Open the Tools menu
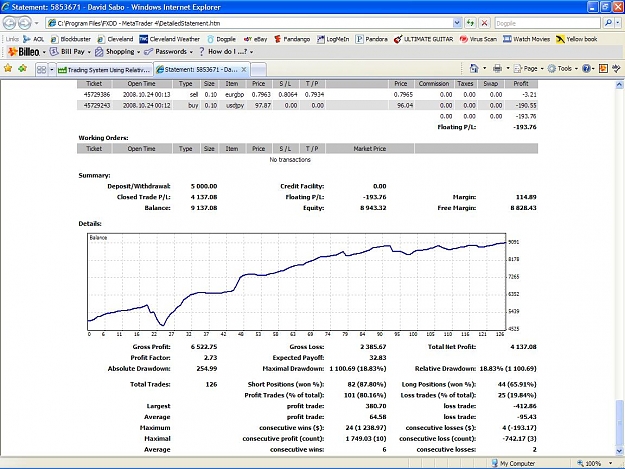625x469 pixels. [x=562, y=69]
